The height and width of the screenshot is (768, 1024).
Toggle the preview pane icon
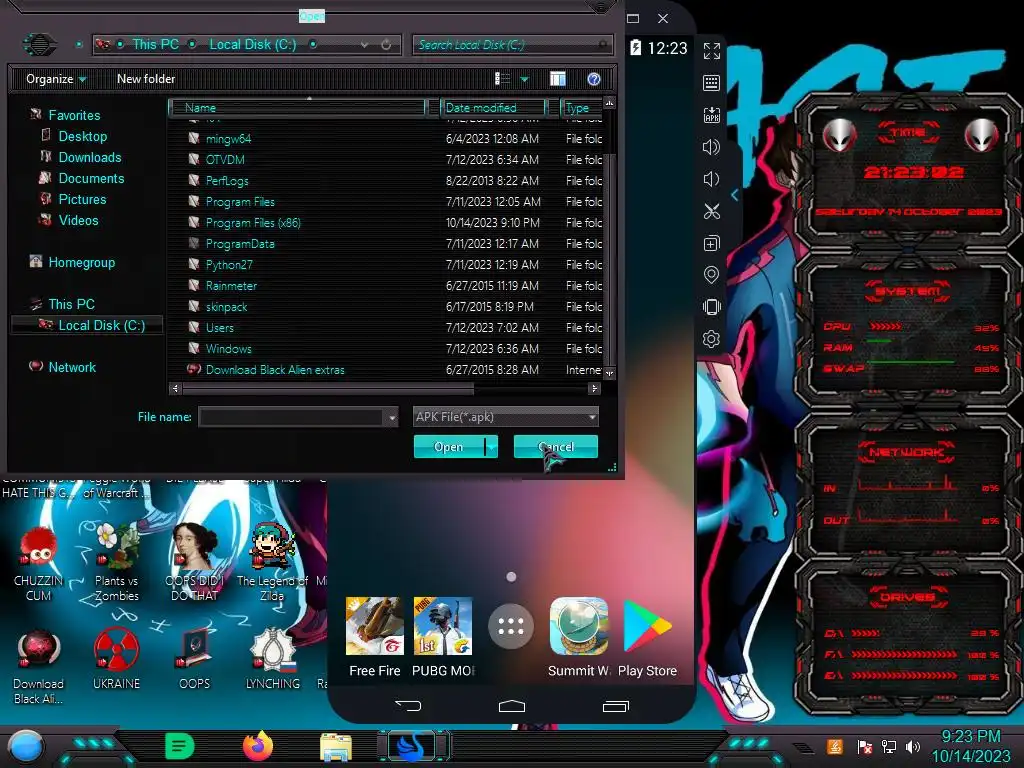click(558, 79)
